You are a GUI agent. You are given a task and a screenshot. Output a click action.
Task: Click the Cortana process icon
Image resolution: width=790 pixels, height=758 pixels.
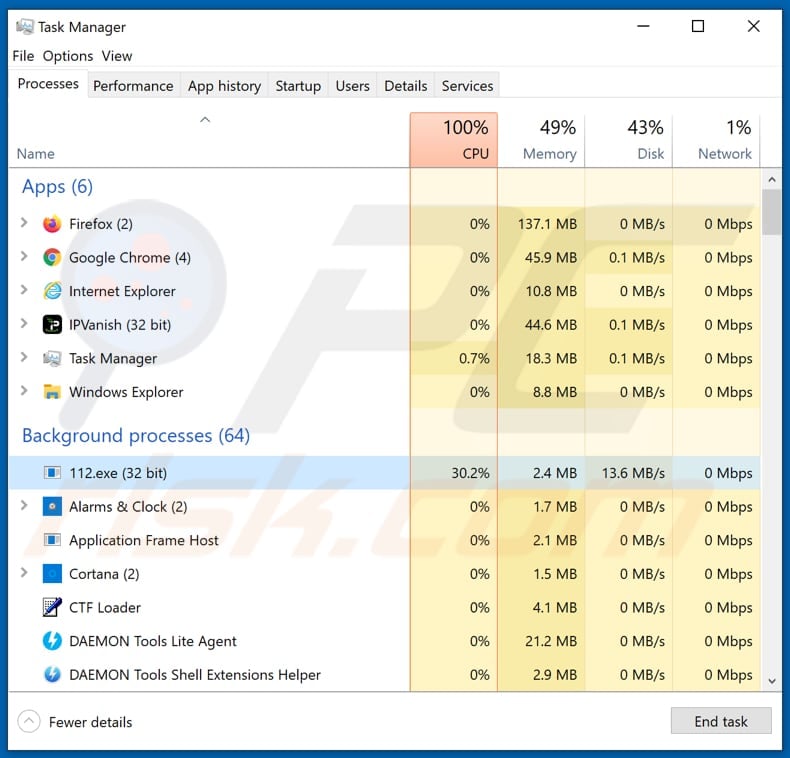pyautogui.click(x=52, y=574)
